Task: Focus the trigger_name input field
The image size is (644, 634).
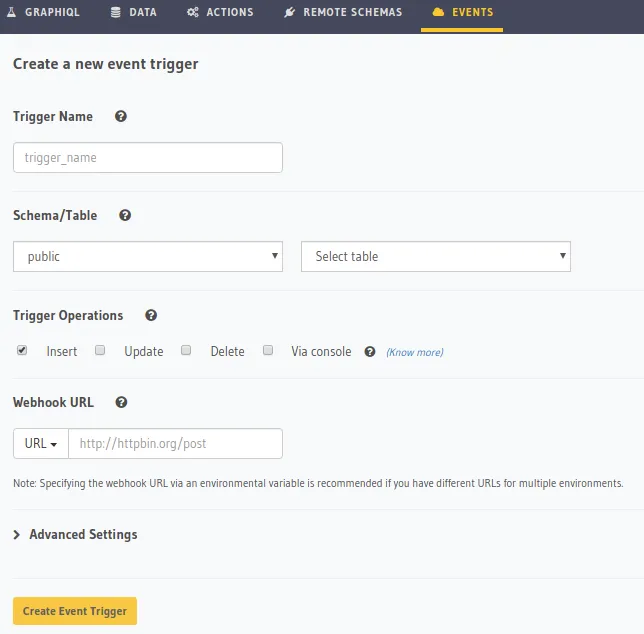Action: (x=148, y=158)
